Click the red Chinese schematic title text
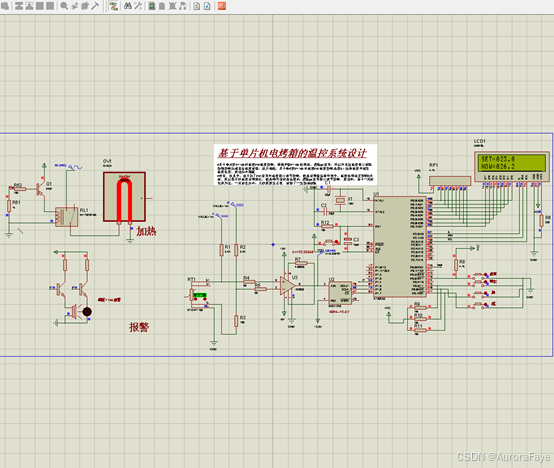This screenshot has height=468, width=554. tap(291, 153)
